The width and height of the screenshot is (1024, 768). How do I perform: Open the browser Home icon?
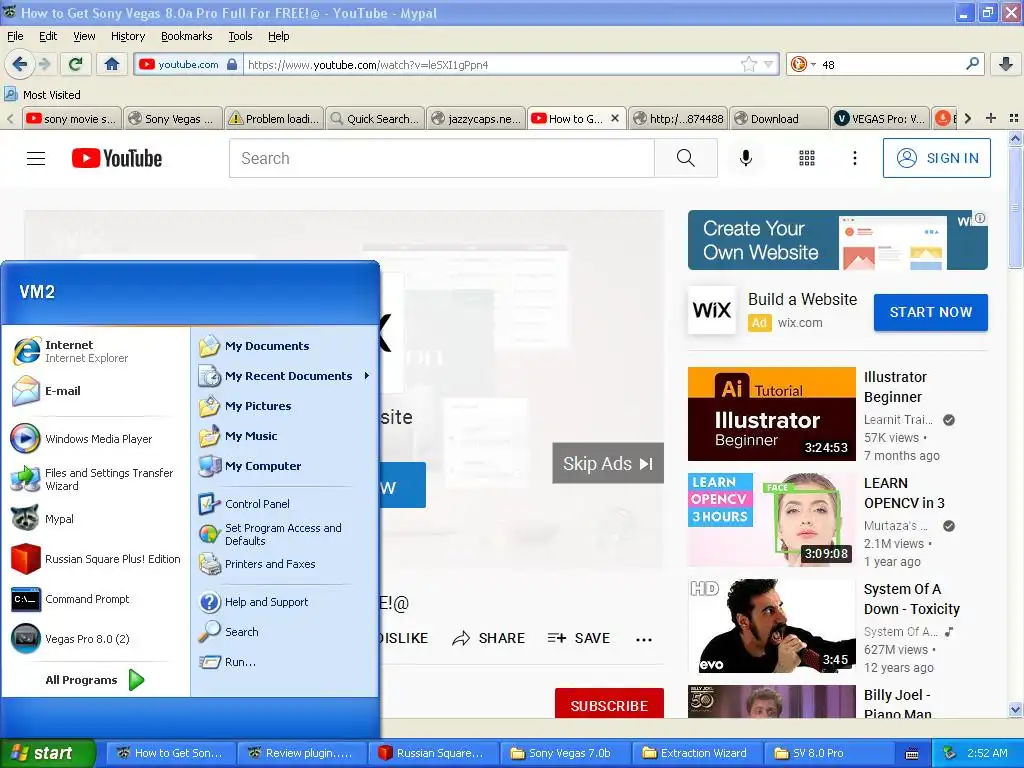click(x=112, y=64)
